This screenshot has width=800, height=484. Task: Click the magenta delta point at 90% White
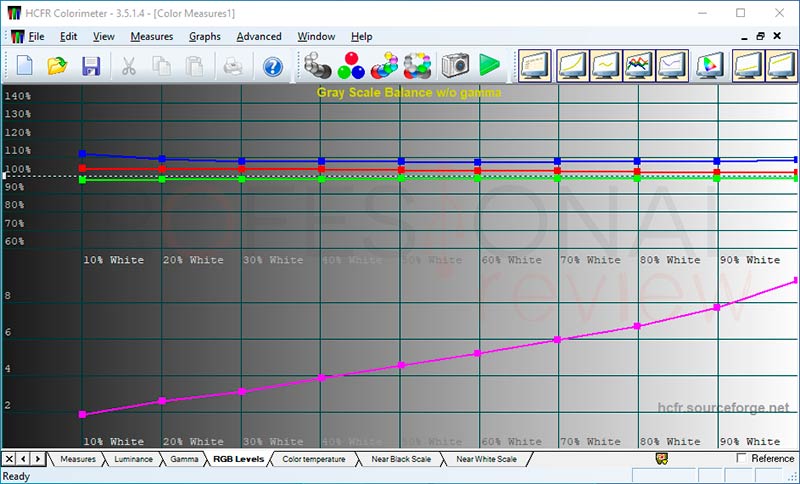point(717,308)
